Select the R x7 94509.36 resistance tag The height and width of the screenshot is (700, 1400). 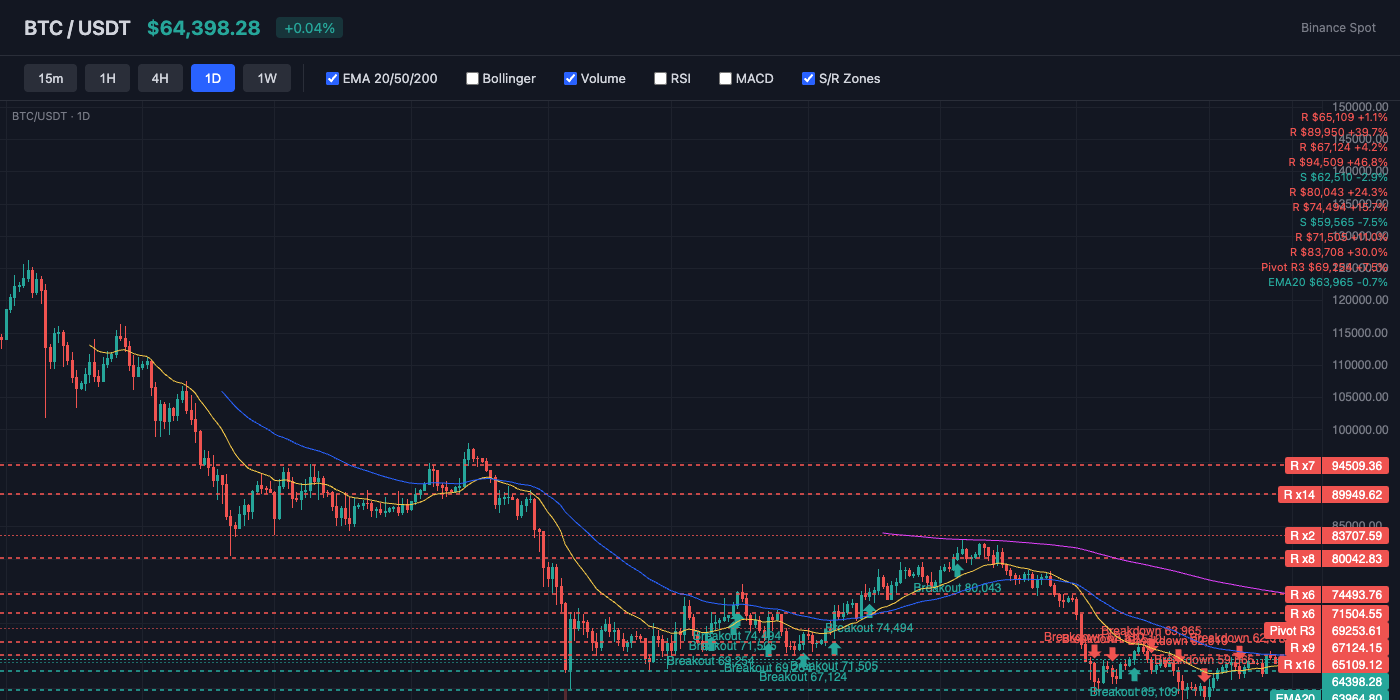1337,465
